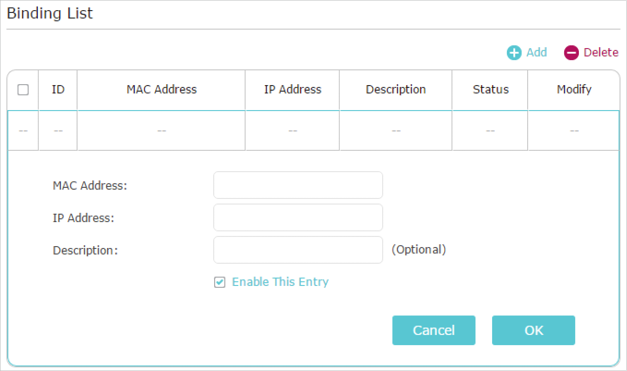The height and width of the screenshot is (371, 627).
Task: Focus the MAC Address input field
Action: pos(298,185)
